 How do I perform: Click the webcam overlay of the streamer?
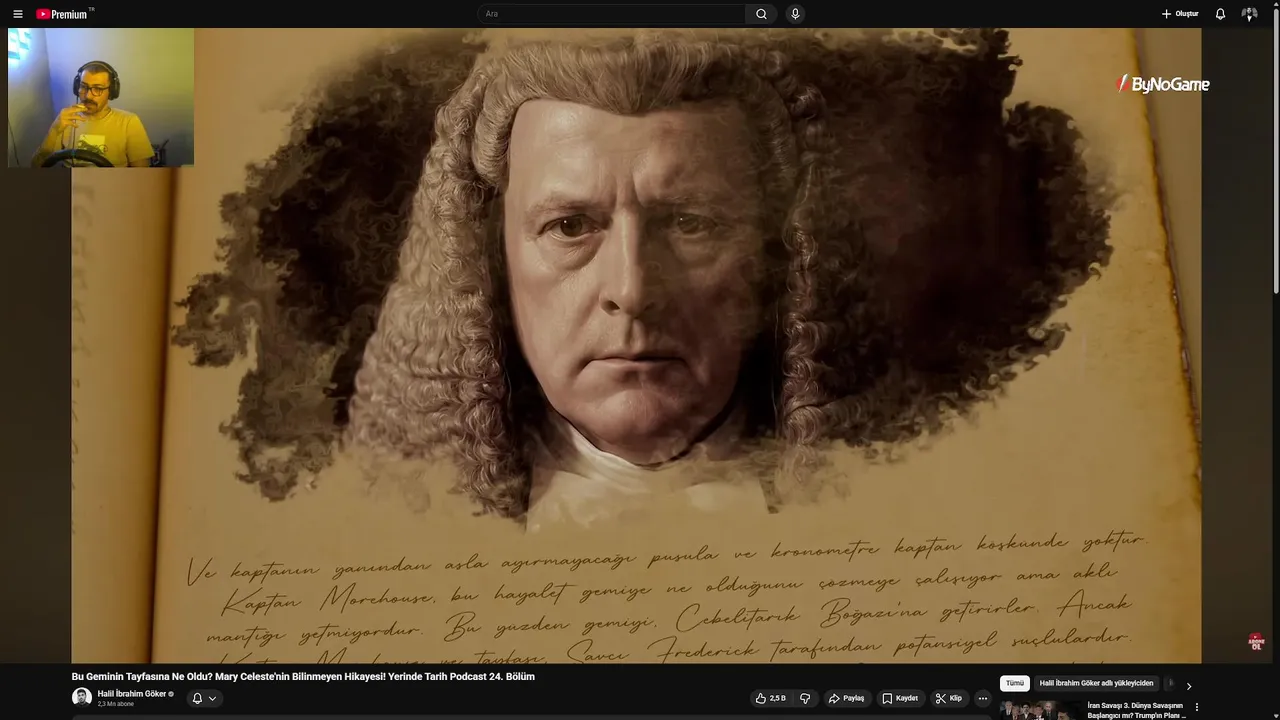101,97
